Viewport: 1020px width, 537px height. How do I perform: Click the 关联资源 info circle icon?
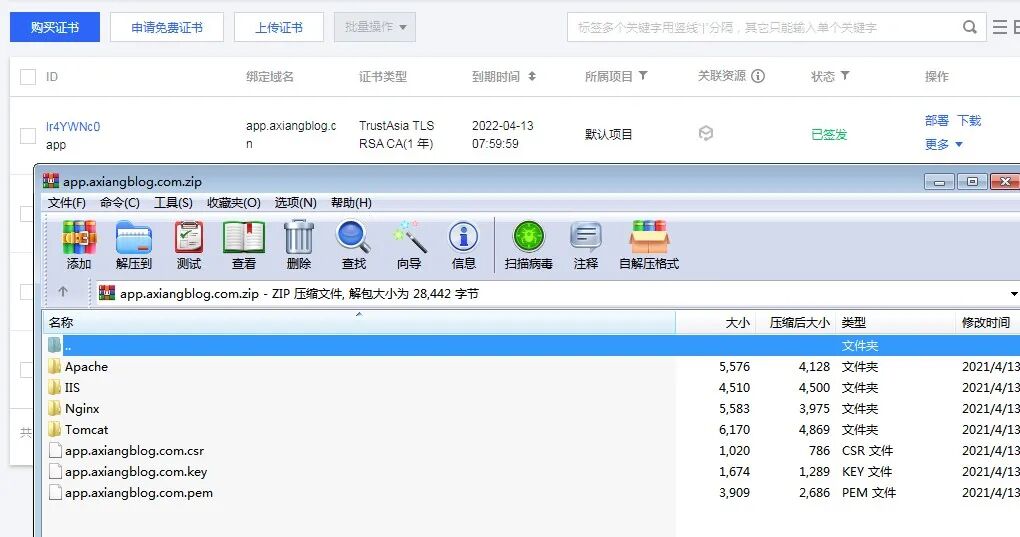tap(758, 76)
